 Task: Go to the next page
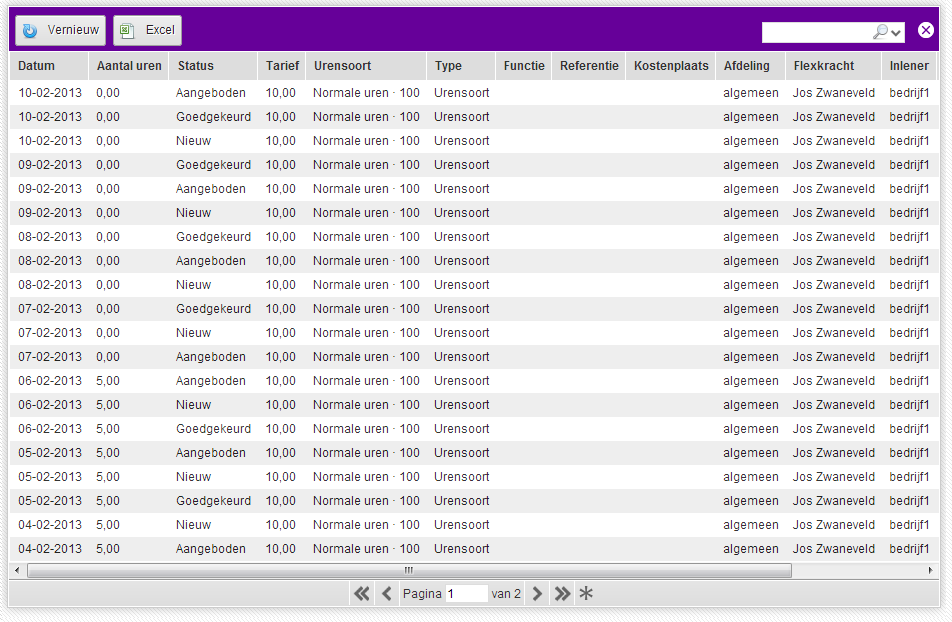tap(537, 593)
